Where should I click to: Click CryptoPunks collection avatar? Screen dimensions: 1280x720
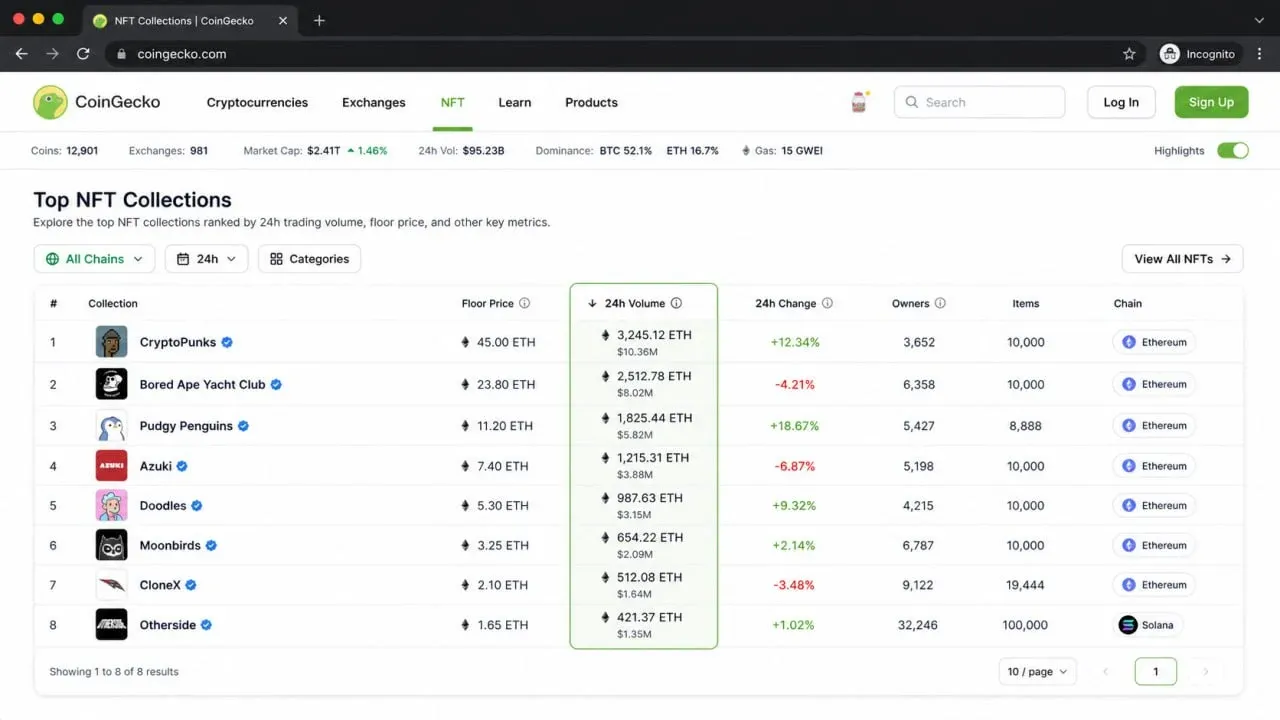coord(111,342)
